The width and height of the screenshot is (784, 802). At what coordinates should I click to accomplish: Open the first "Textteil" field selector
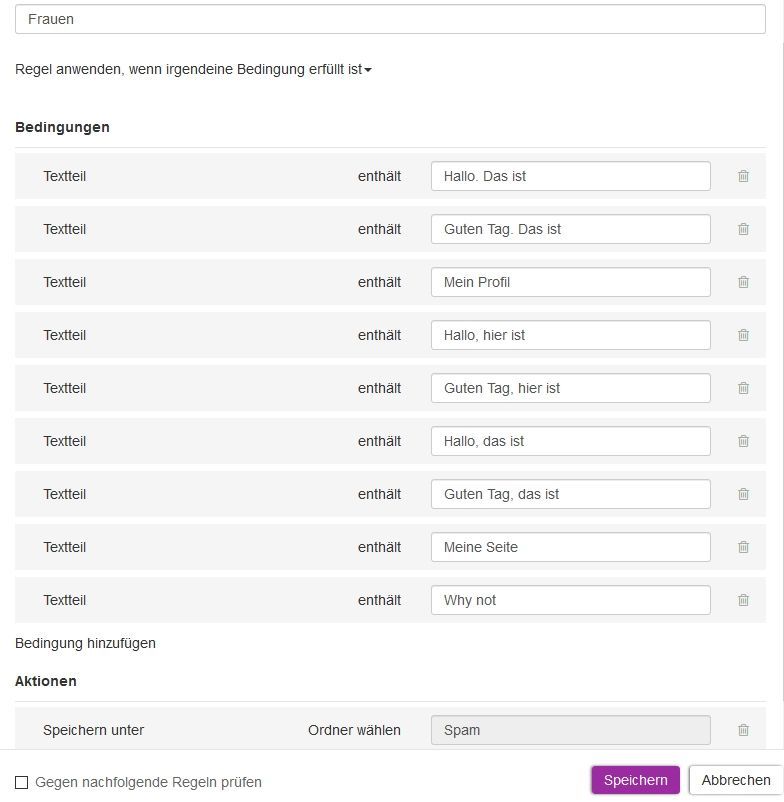coord(64,175)
